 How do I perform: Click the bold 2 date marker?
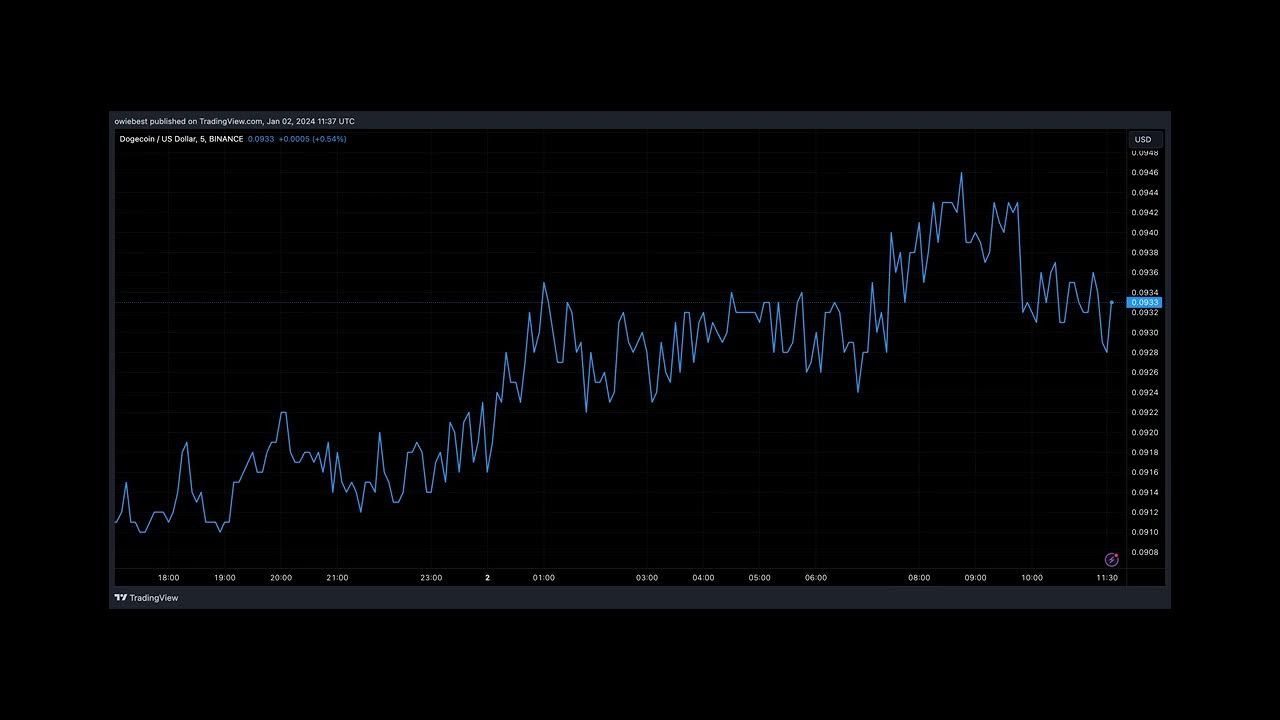point(487,578)
